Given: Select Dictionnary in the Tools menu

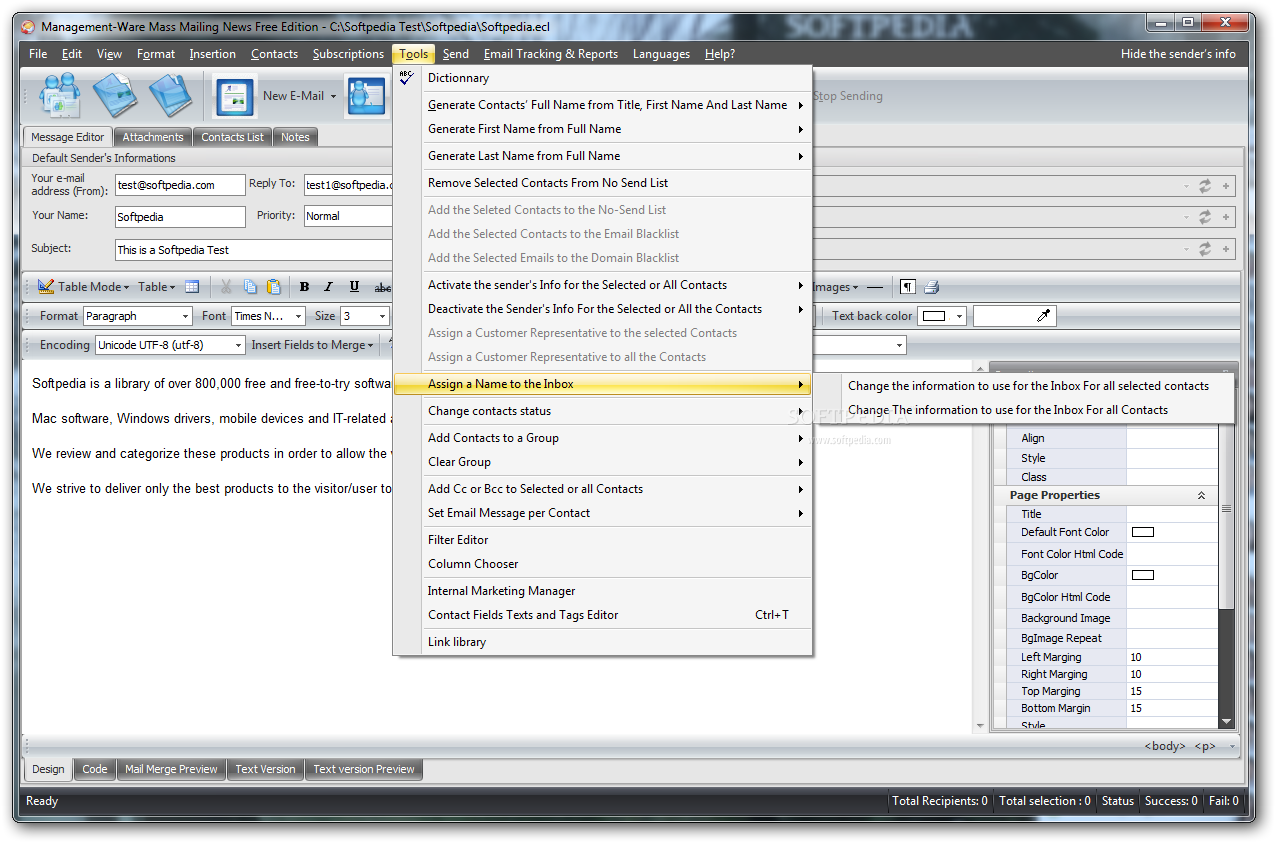Looking at the screenshot, I should point(458,78).
